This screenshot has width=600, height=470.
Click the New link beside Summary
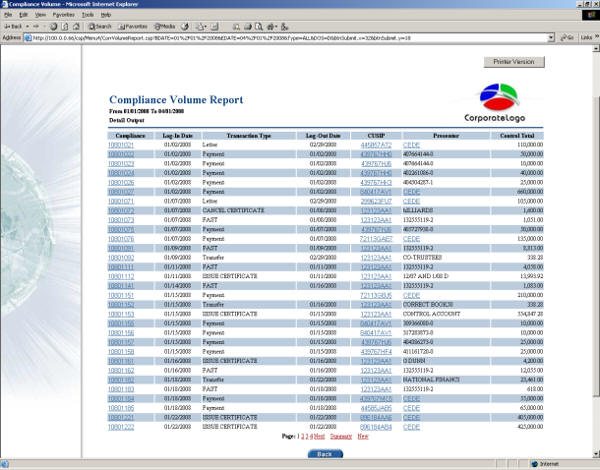[x=363, y=436]
